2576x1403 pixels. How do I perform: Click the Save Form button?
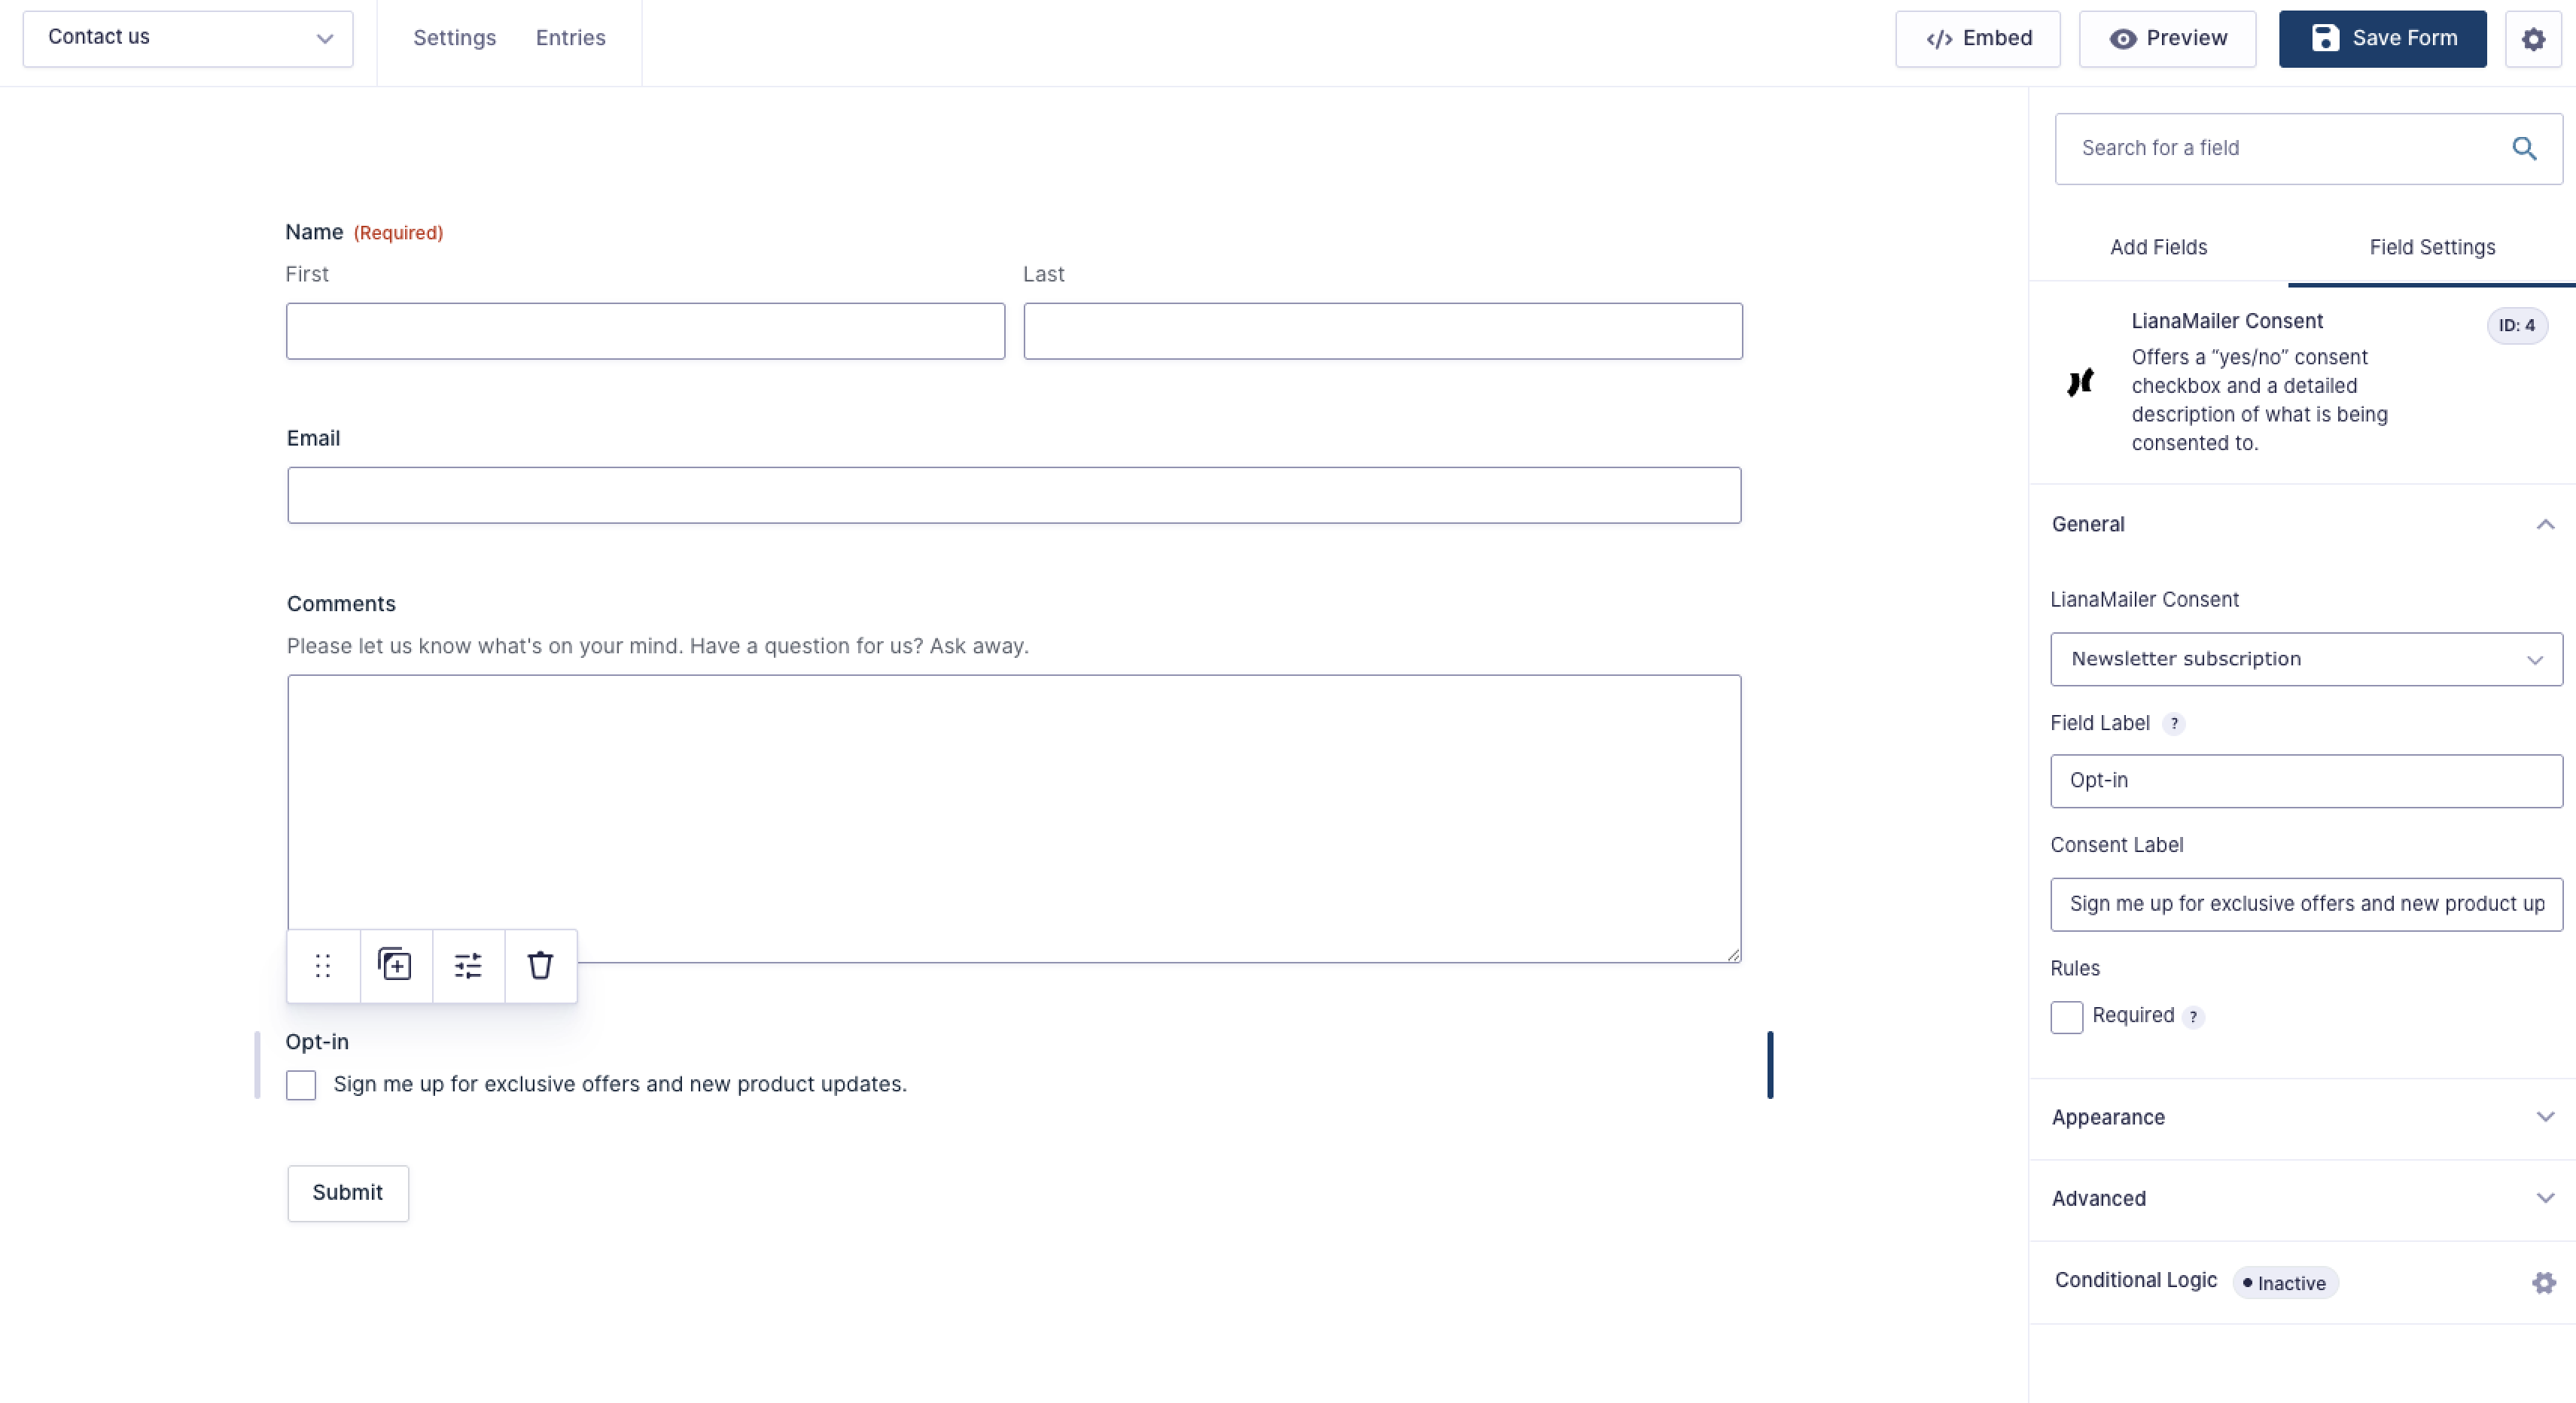pos(2382,39)
